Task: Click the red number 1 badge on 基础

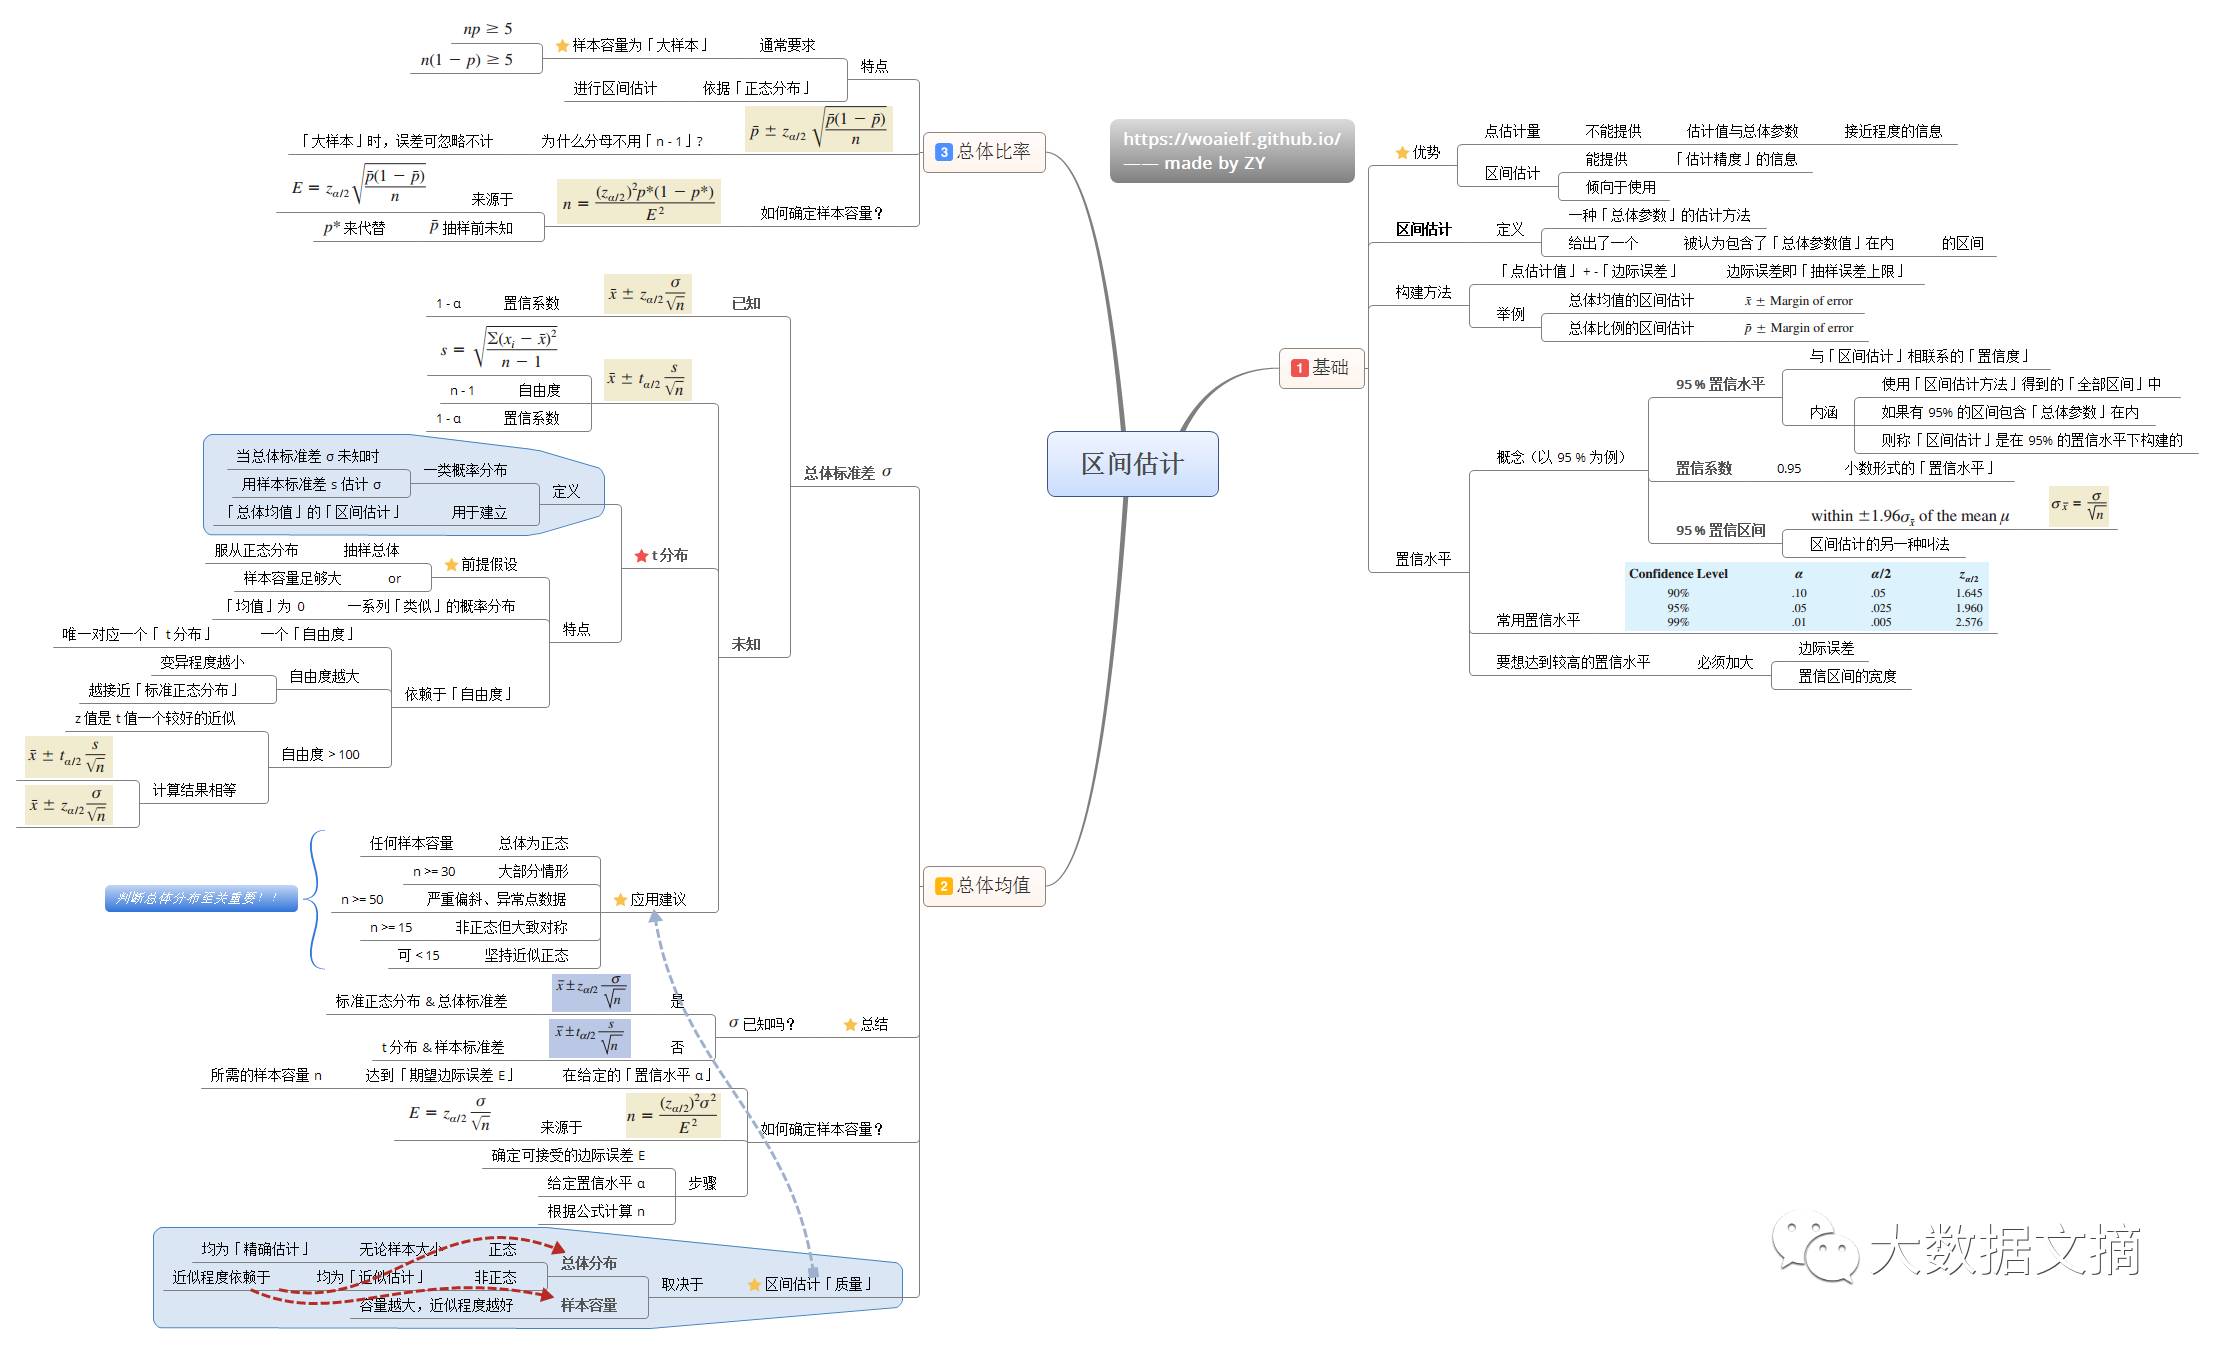Action: 1299,368
